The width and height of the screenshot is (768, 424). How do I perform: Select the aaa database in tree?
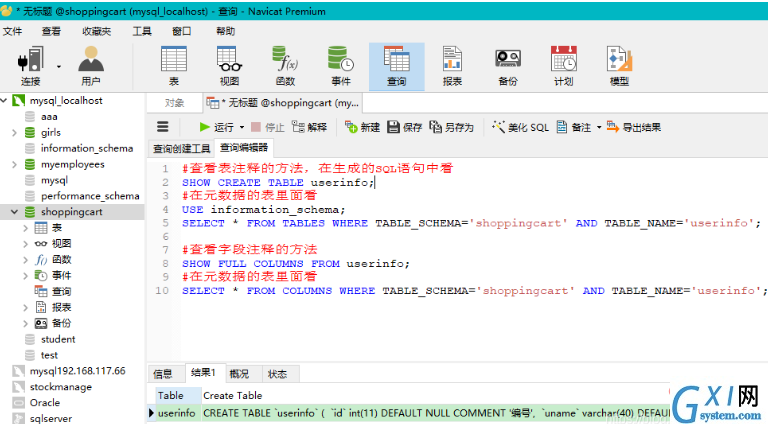[49, 117]
